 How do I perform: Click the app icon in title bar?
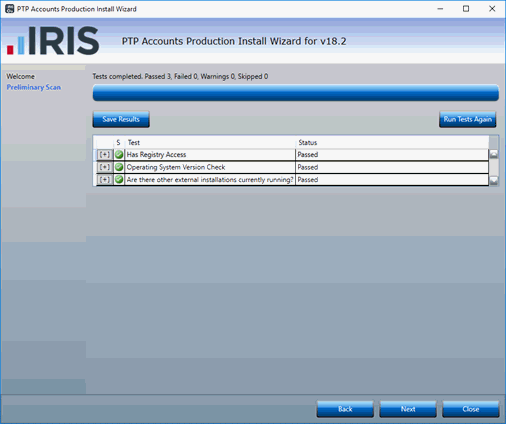tap(10, 9)
